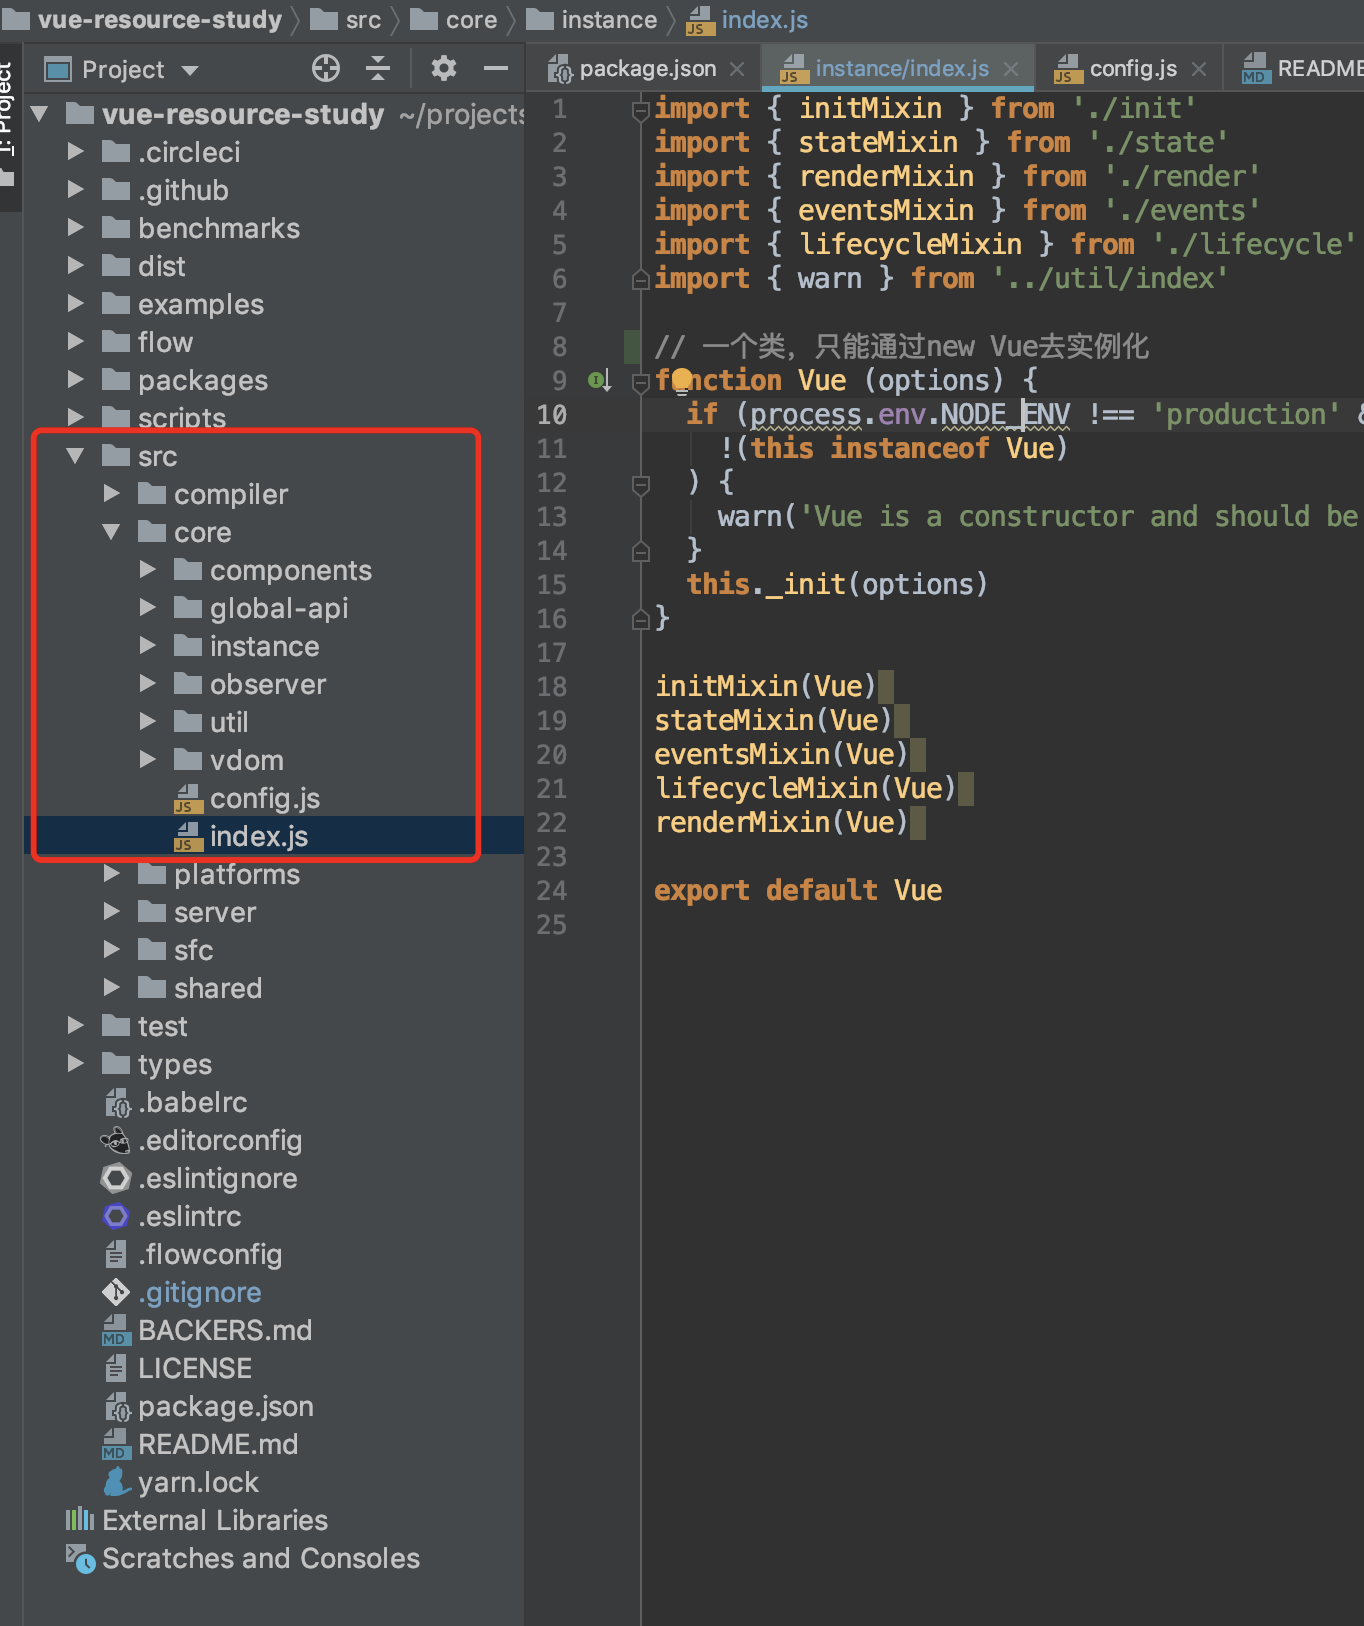Viewport: 1364px width, 1626px height.
Task: Click the lightbulb intention icon on line 9
Action: [682, 379]
